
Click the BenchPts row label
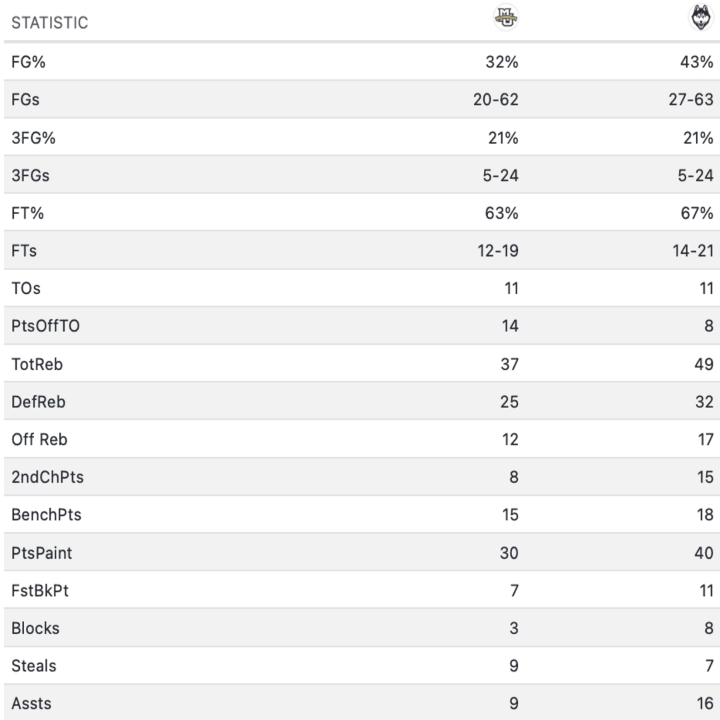(47, 515)
